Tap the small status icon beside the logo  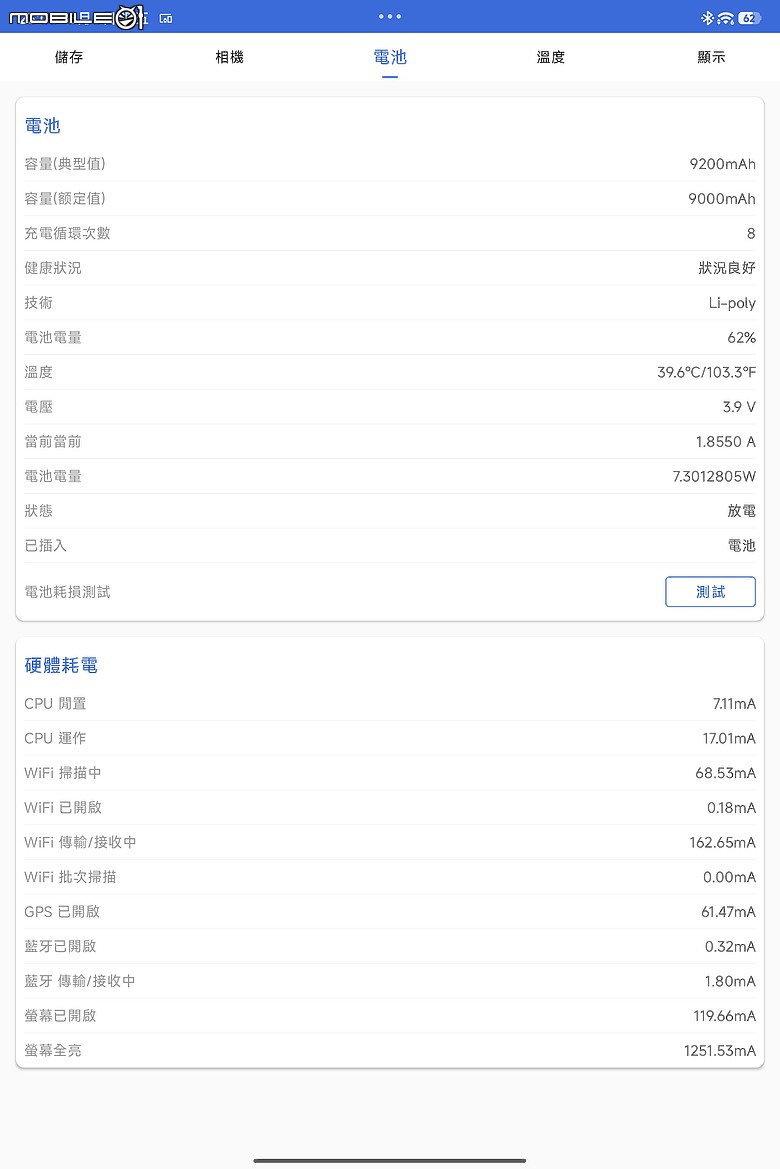click(166, 19)
